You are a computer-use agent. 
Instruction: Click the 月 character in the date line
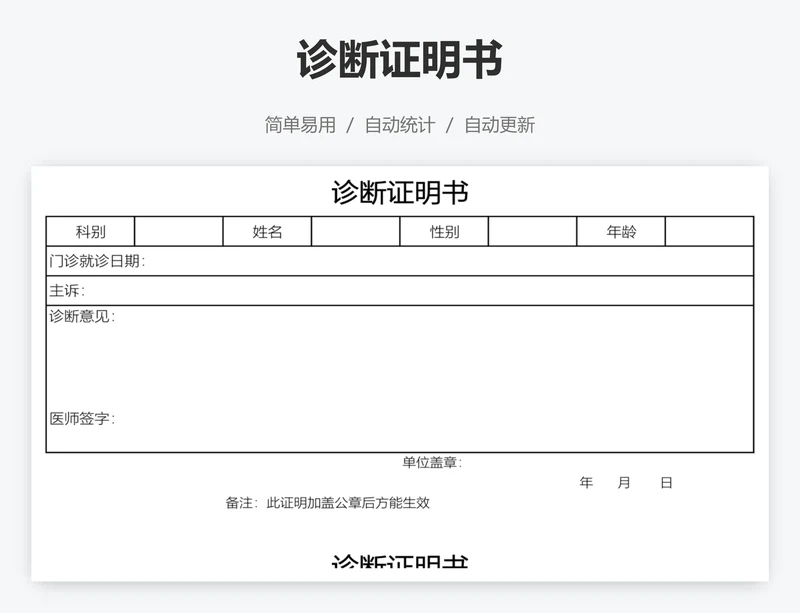click(x=624, y=482)
